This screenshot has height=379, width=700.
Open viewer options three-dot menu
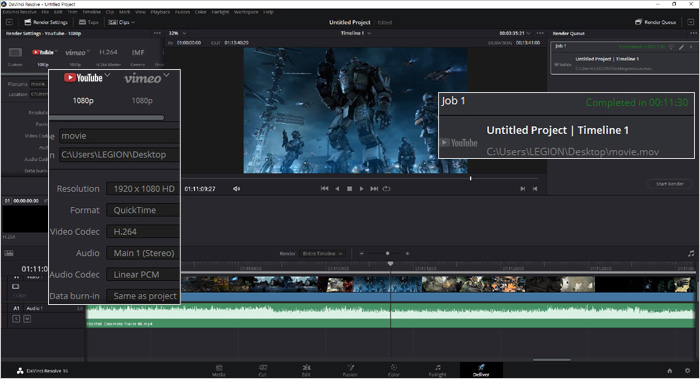[540, 33]
